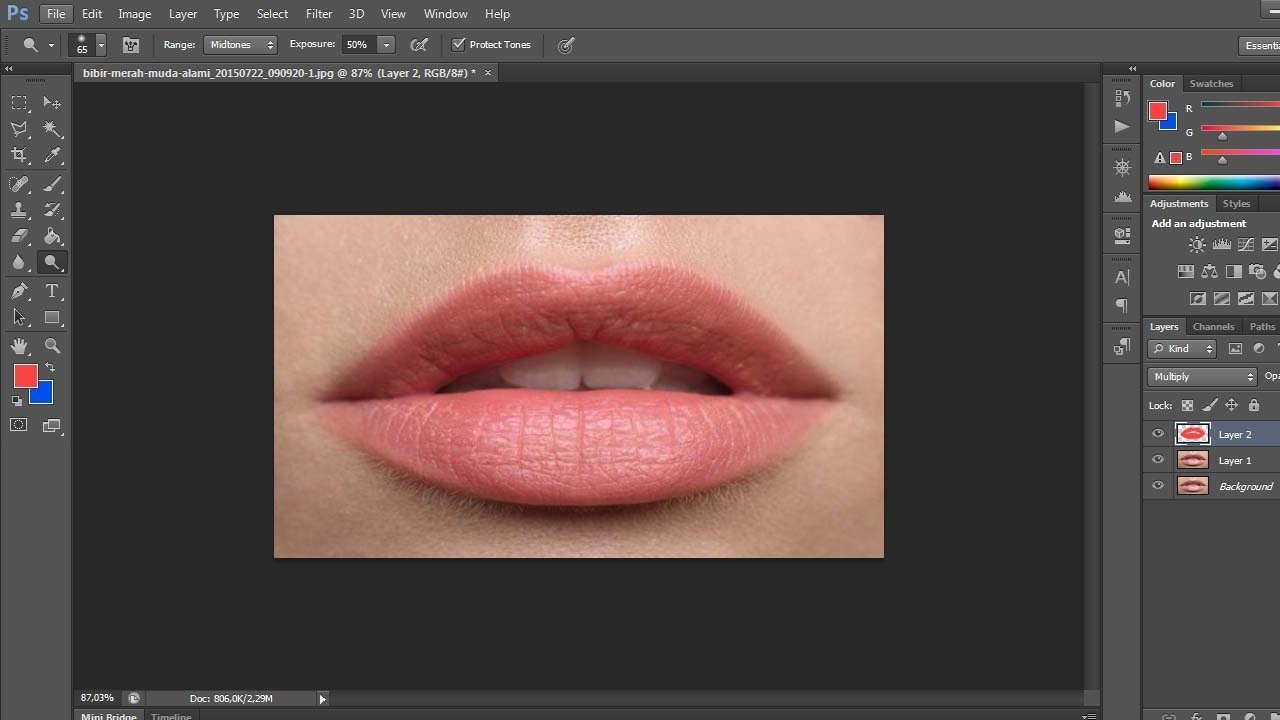1280x720 pixels.
Task: Hide the Background layer eye
Action: coord(1158,486)
